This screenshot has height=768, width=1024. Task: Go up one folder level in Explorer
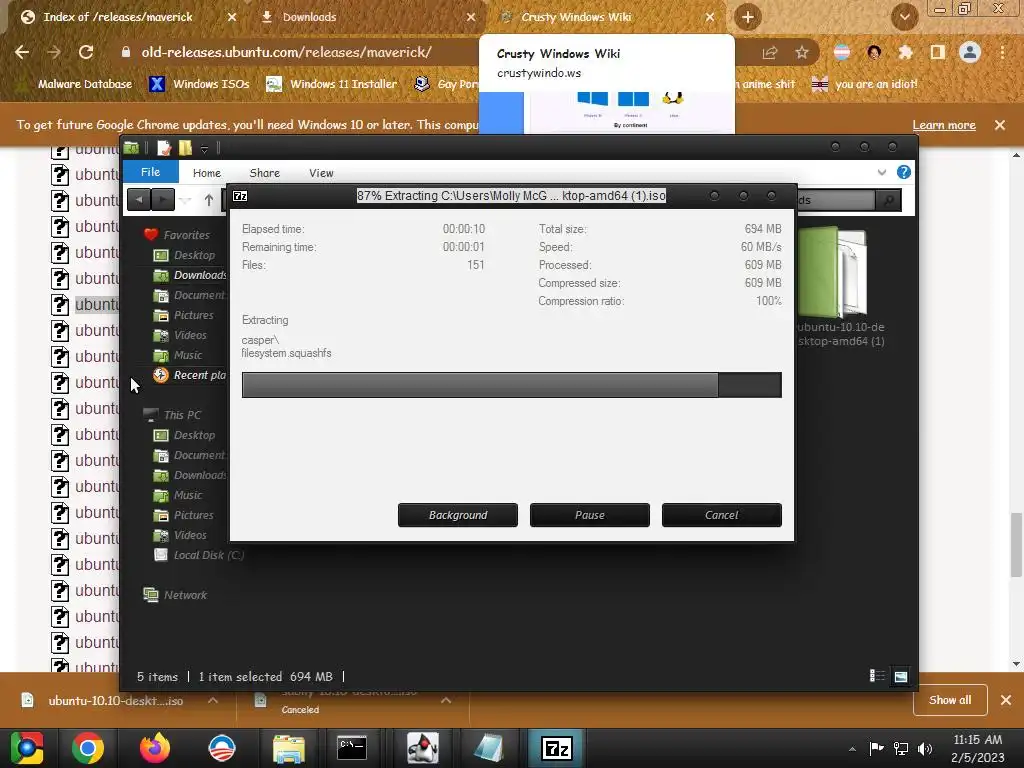coord(208,200)
